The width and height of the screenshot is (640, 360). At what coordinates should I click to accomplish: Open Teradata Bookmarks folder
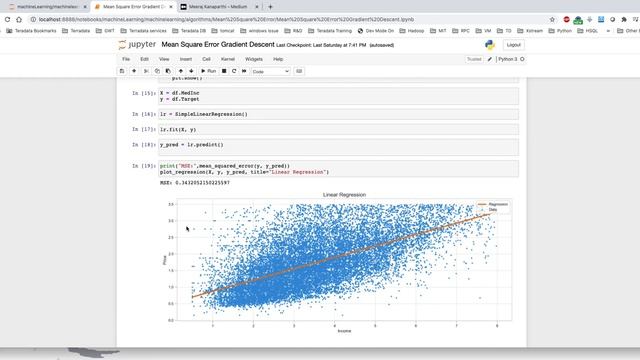point(31,31)
